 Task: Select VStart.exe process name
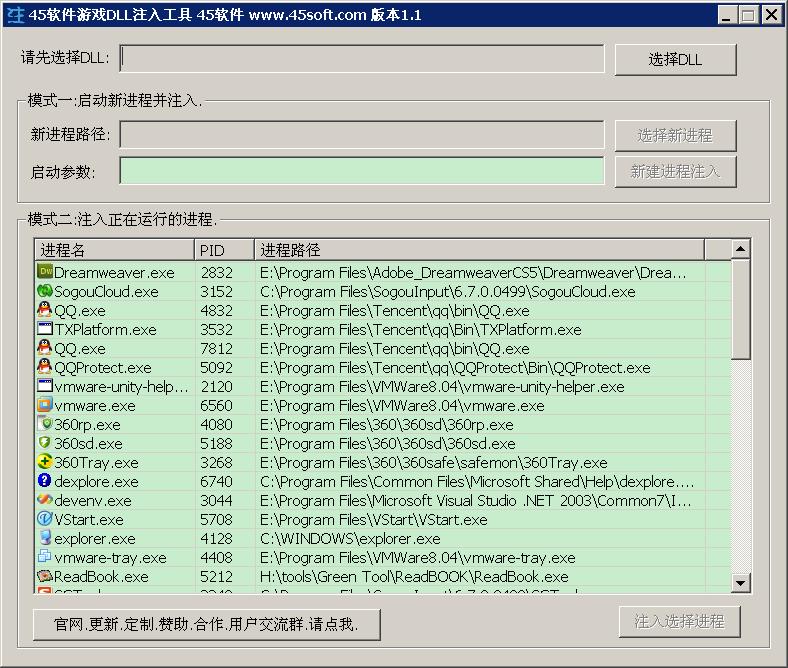pyautogui.click(x=89, y=520)
